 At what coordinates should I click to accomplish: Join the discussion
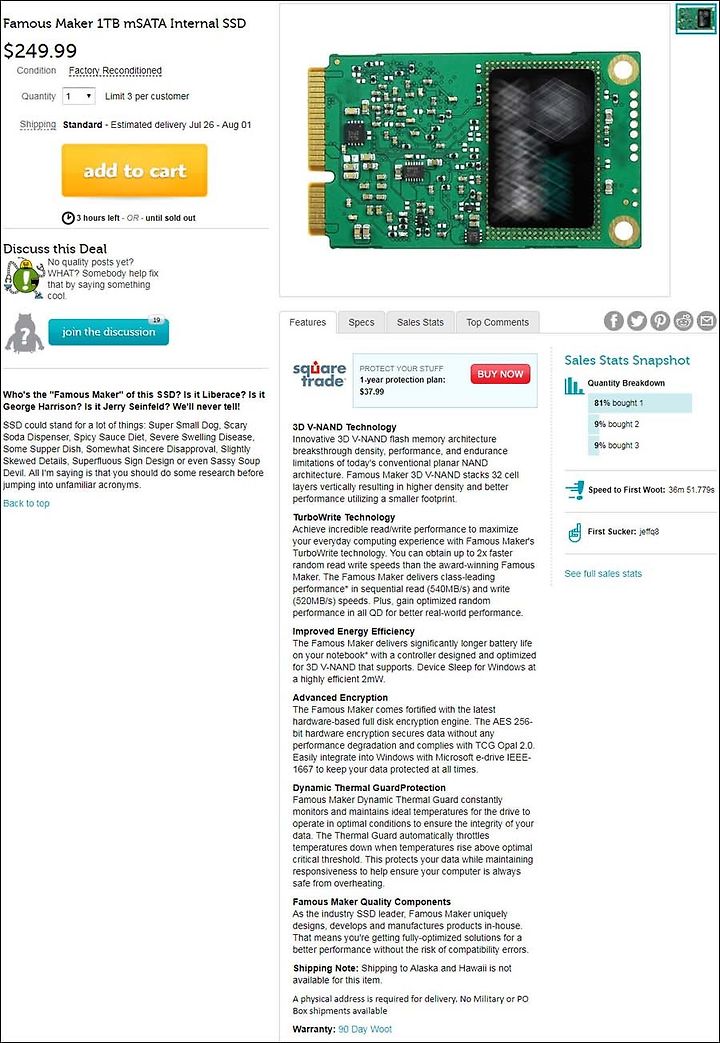pyautogui.click(x=108, y=332)
